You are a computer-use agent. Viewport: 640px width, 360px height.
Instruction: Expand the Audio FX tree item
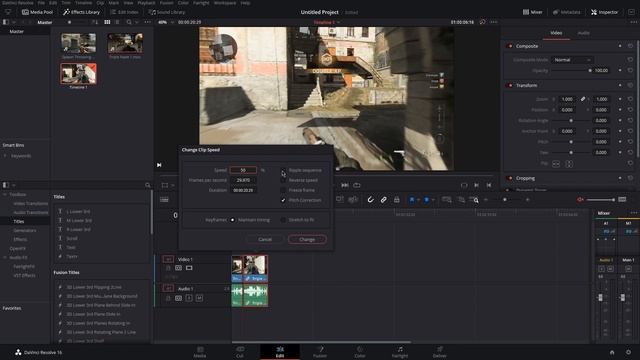coord(5,258)
